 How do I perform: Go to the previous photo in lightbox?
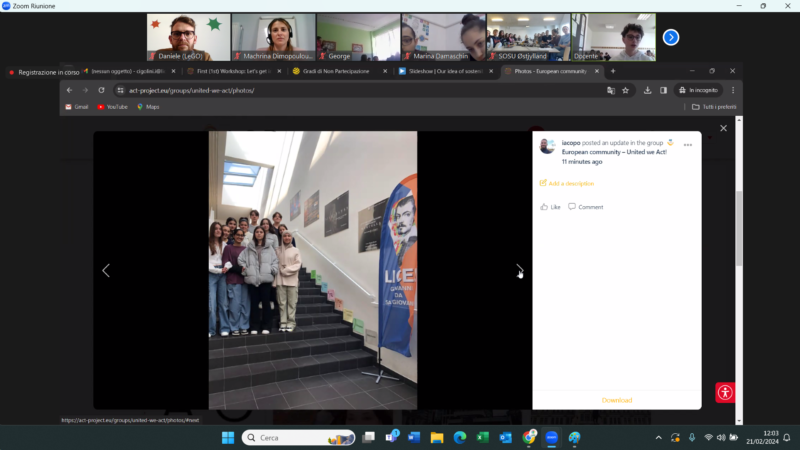pos(106,270)
